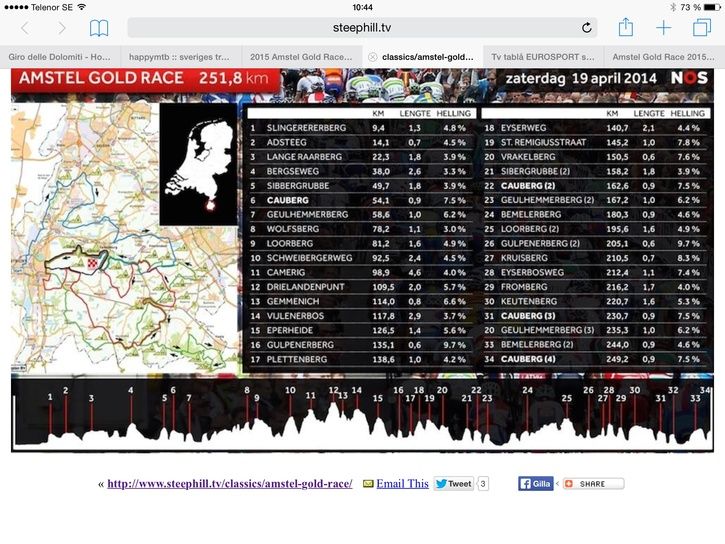Open Amstel Gold Race 2015 last tab

[664, 57]
